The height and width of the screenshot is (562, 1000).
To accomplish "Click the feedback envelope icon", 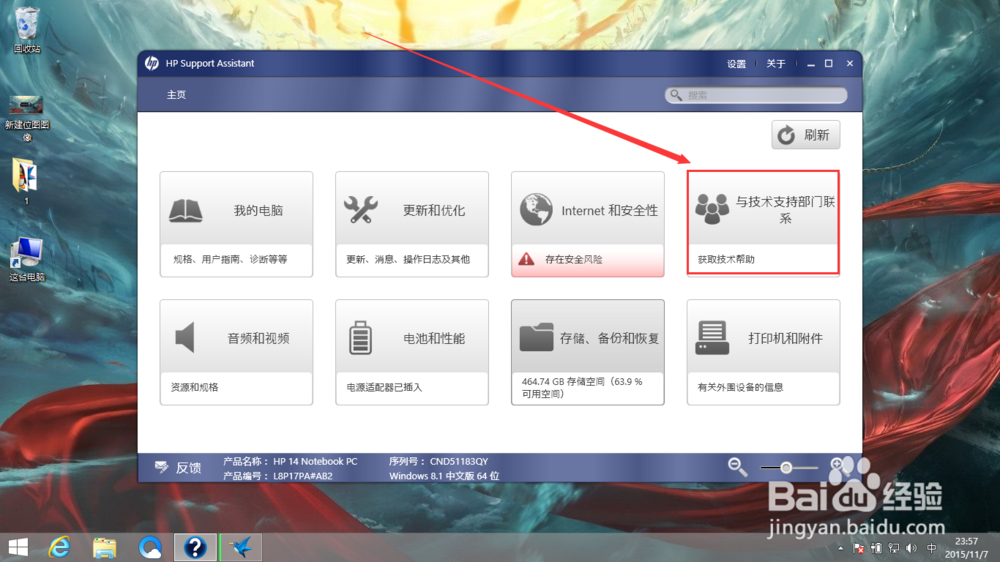I will 161,468.
